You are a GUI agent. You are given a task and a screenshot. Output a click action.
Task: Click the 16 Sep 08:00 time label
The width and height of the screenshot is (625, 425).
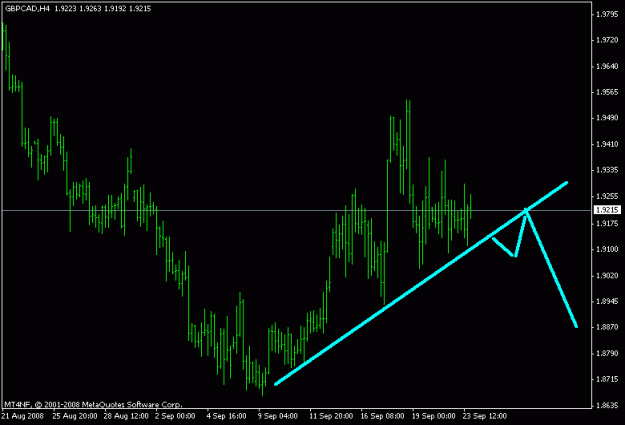(382, 416)
